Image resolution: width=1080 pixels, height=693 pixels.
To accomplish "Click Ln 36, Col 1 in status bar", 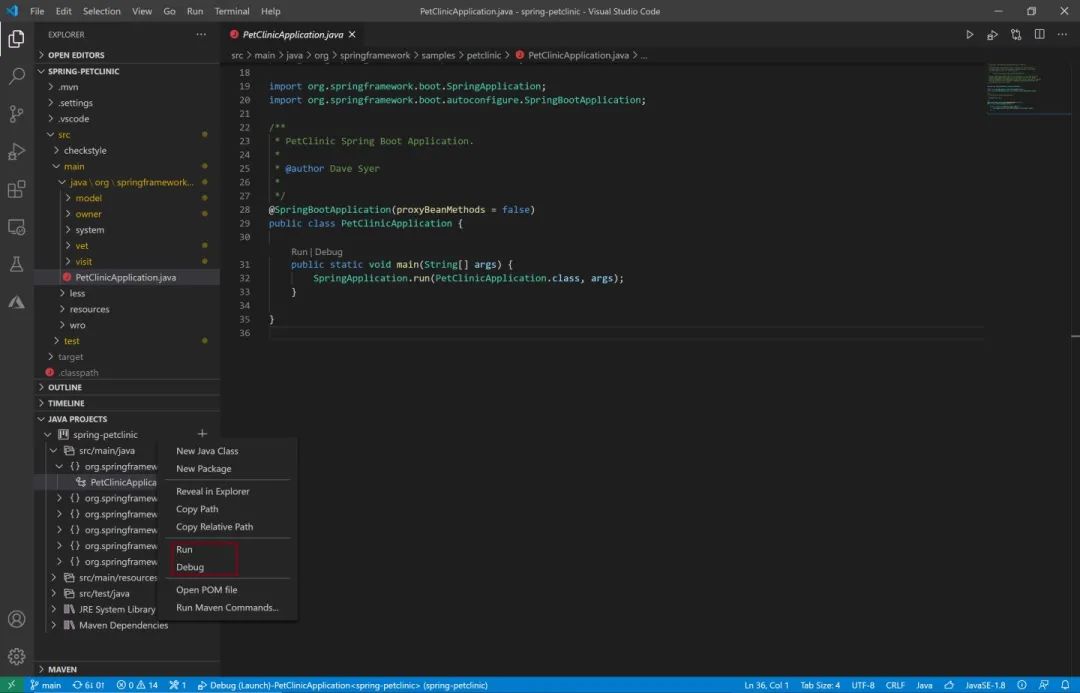I will (766, 685).
